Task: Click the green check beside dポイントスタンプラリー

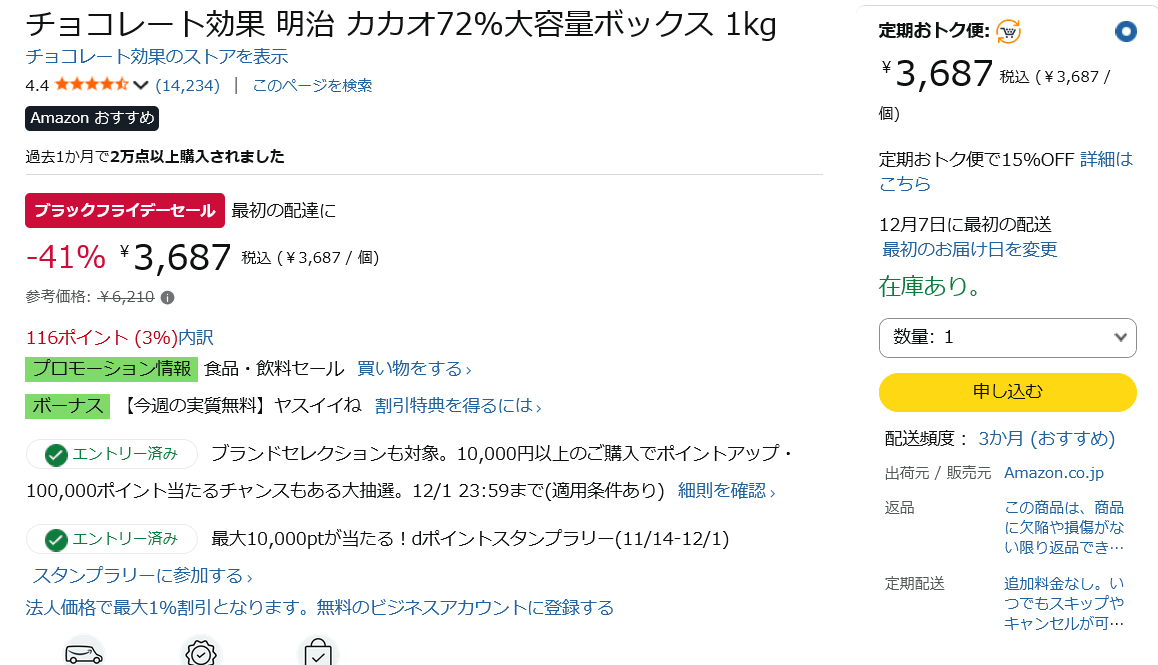Action: click(57, 540)
